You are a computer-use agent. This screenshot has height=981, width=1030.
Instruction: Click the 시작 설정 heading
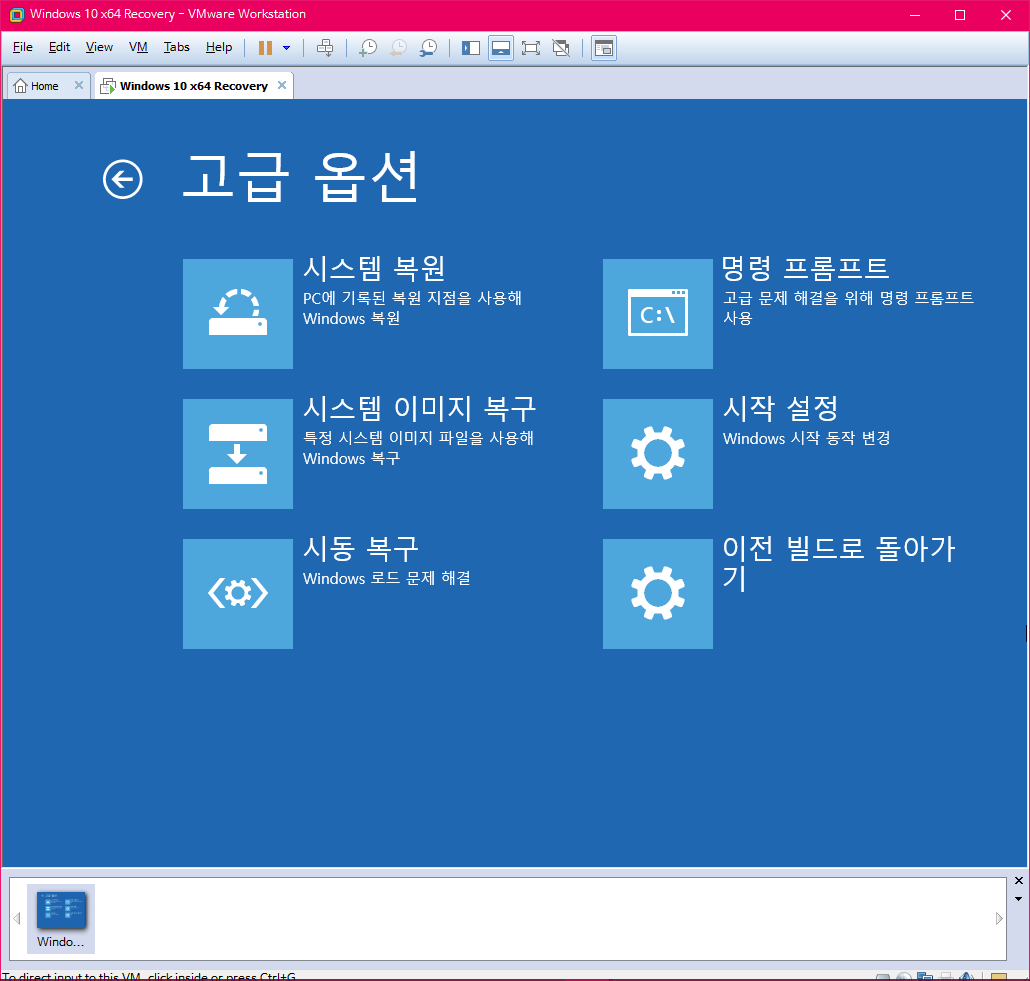(780, 408)
